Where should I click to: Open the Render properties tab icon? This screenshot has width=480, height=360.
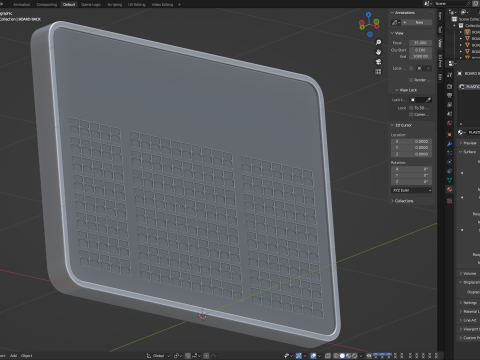(450, 86)
